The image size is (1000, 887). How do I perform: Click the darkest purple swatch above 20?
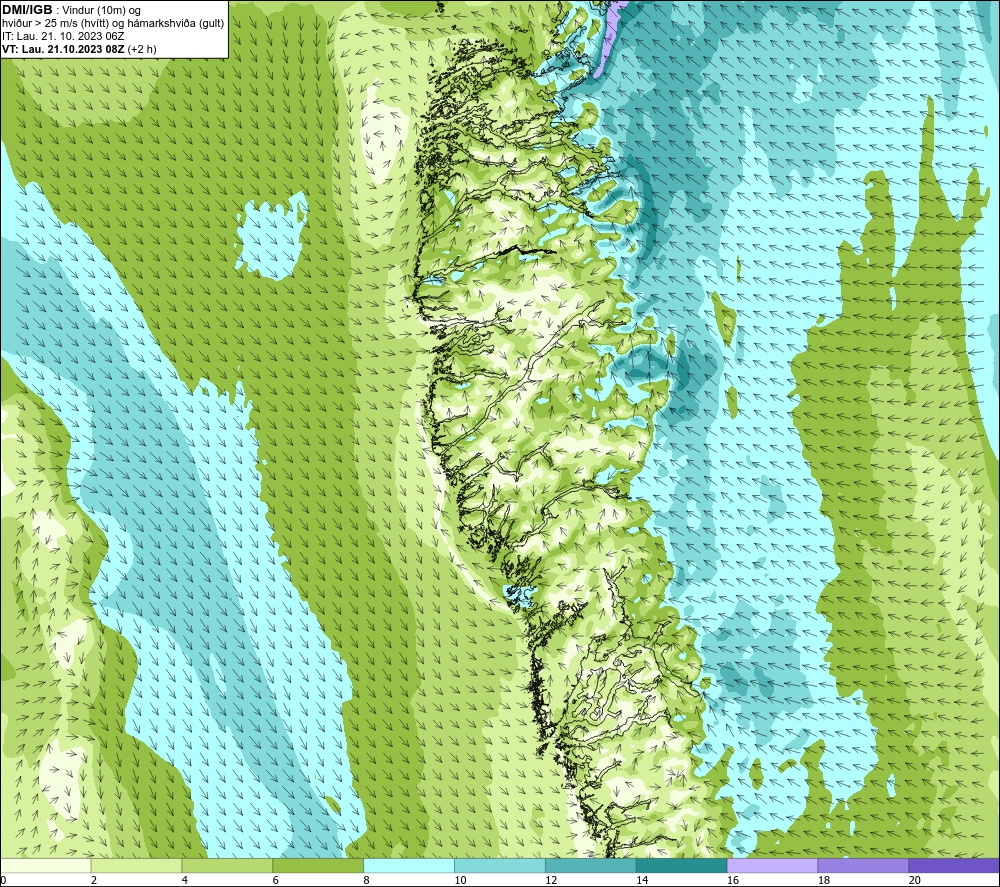(954, 865)
